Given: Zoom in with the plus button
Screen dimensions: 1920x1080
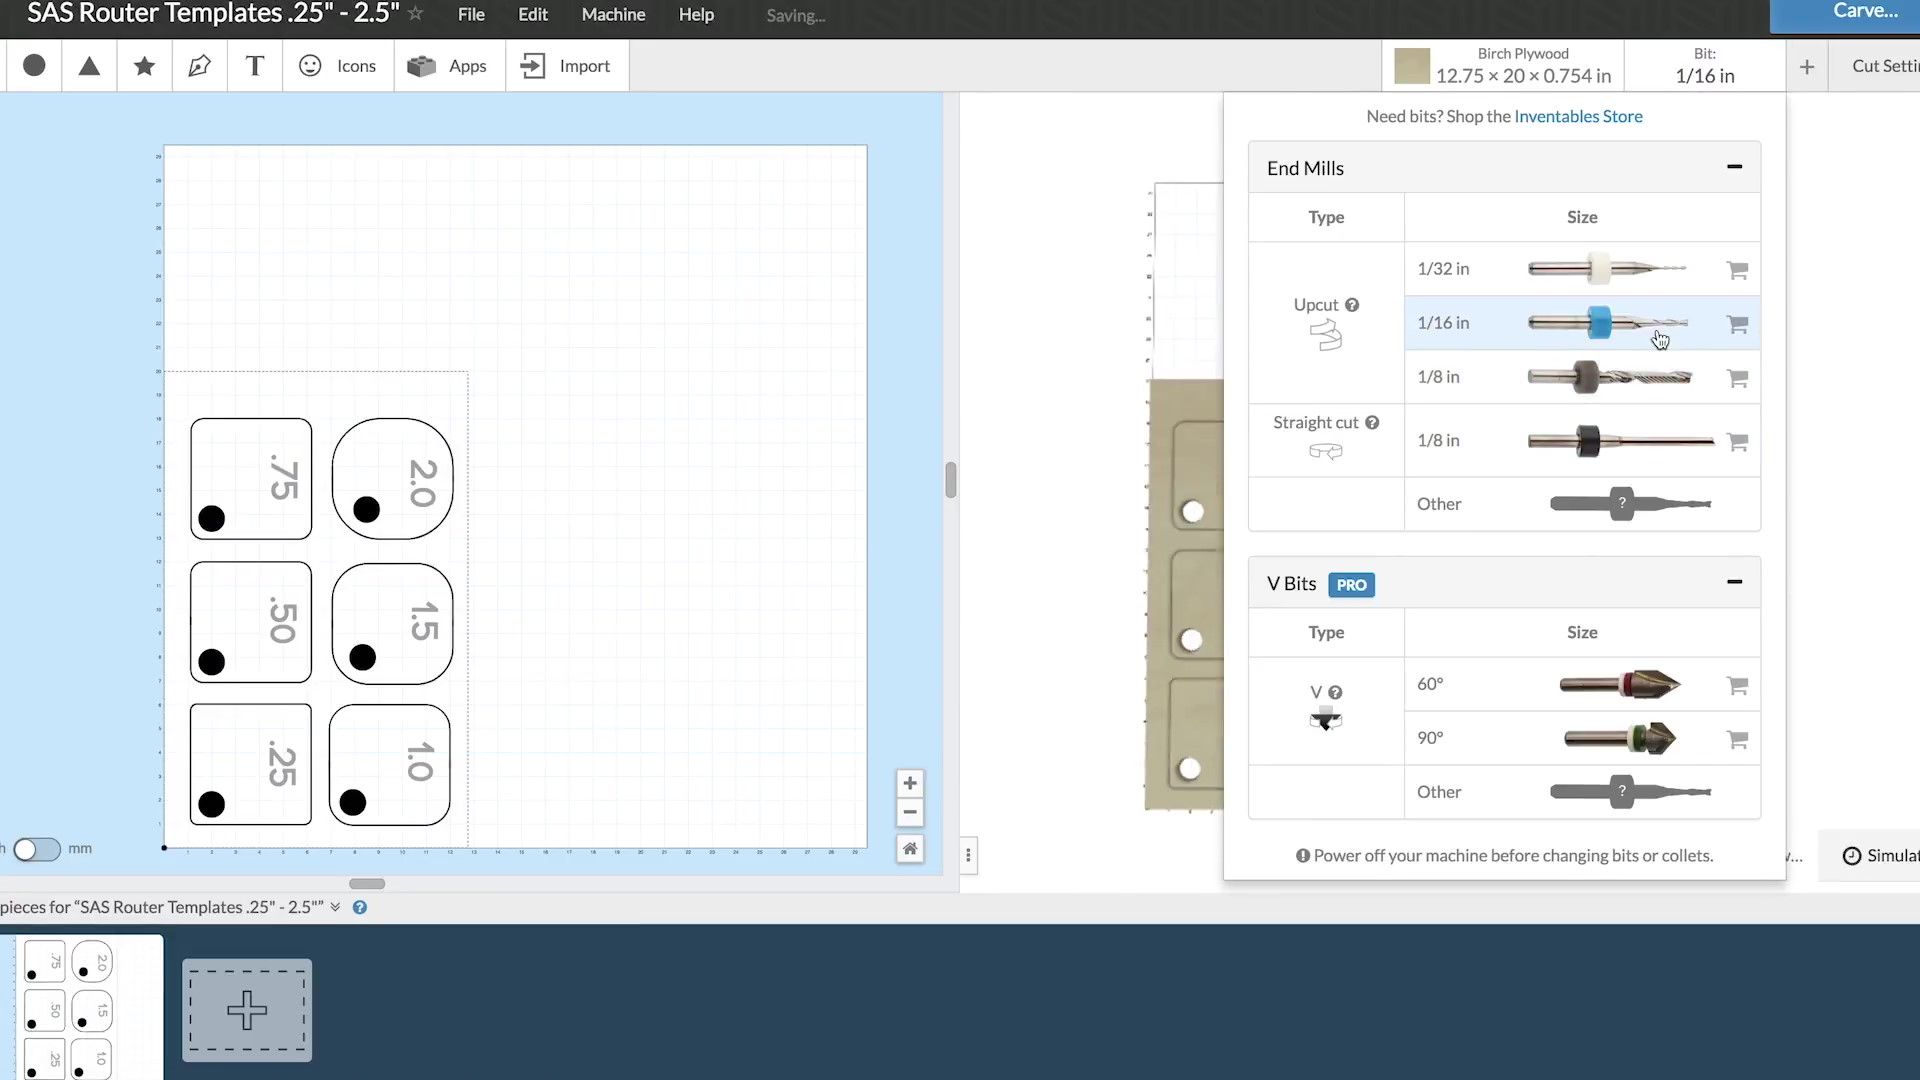Looking at the screenshot, I should 909,783.
